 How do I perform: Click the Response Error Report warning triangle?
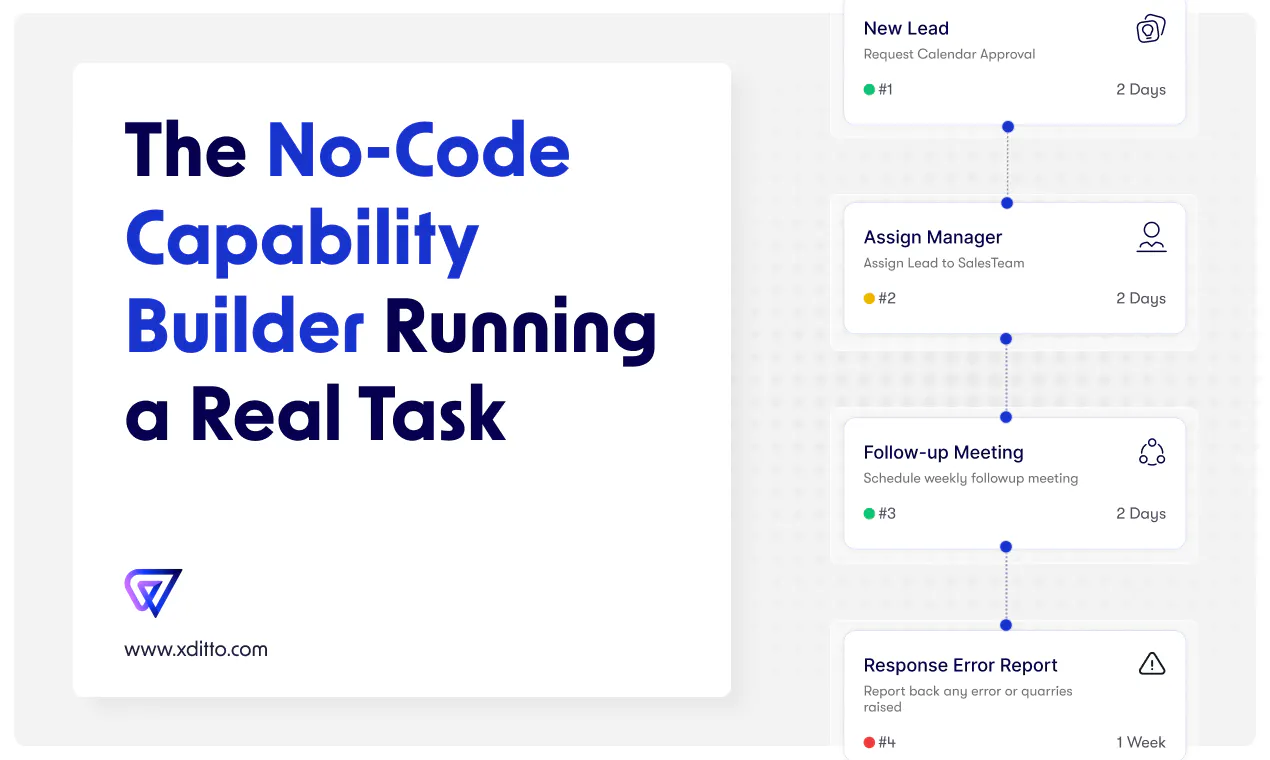(1152, 663)
